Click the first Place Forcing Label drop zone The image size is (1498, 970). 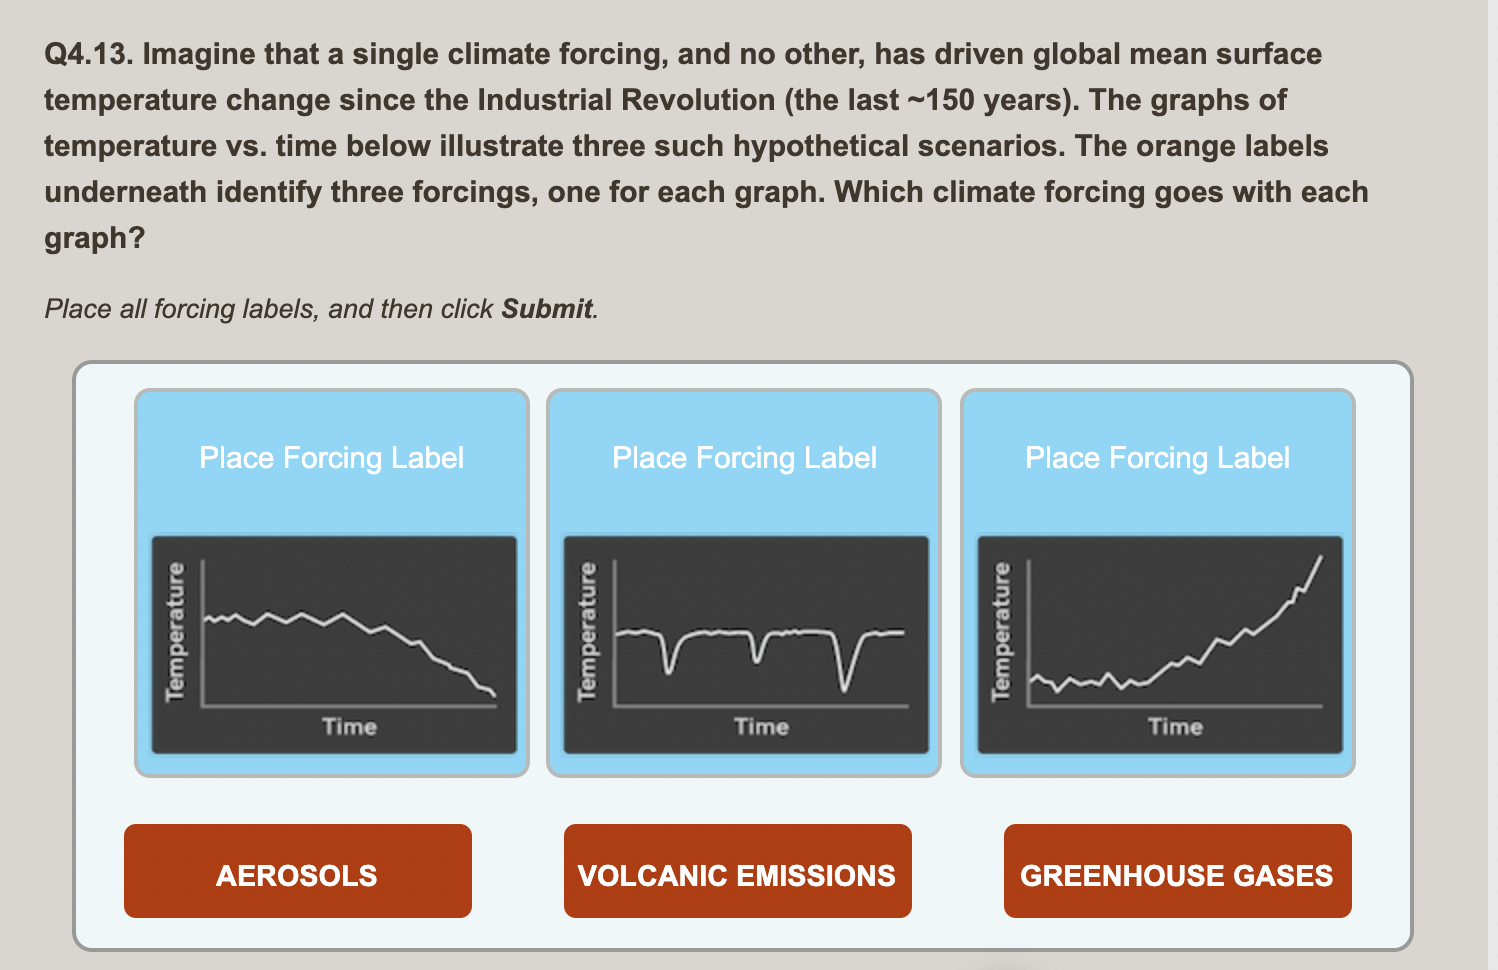(x=333, y=458)
